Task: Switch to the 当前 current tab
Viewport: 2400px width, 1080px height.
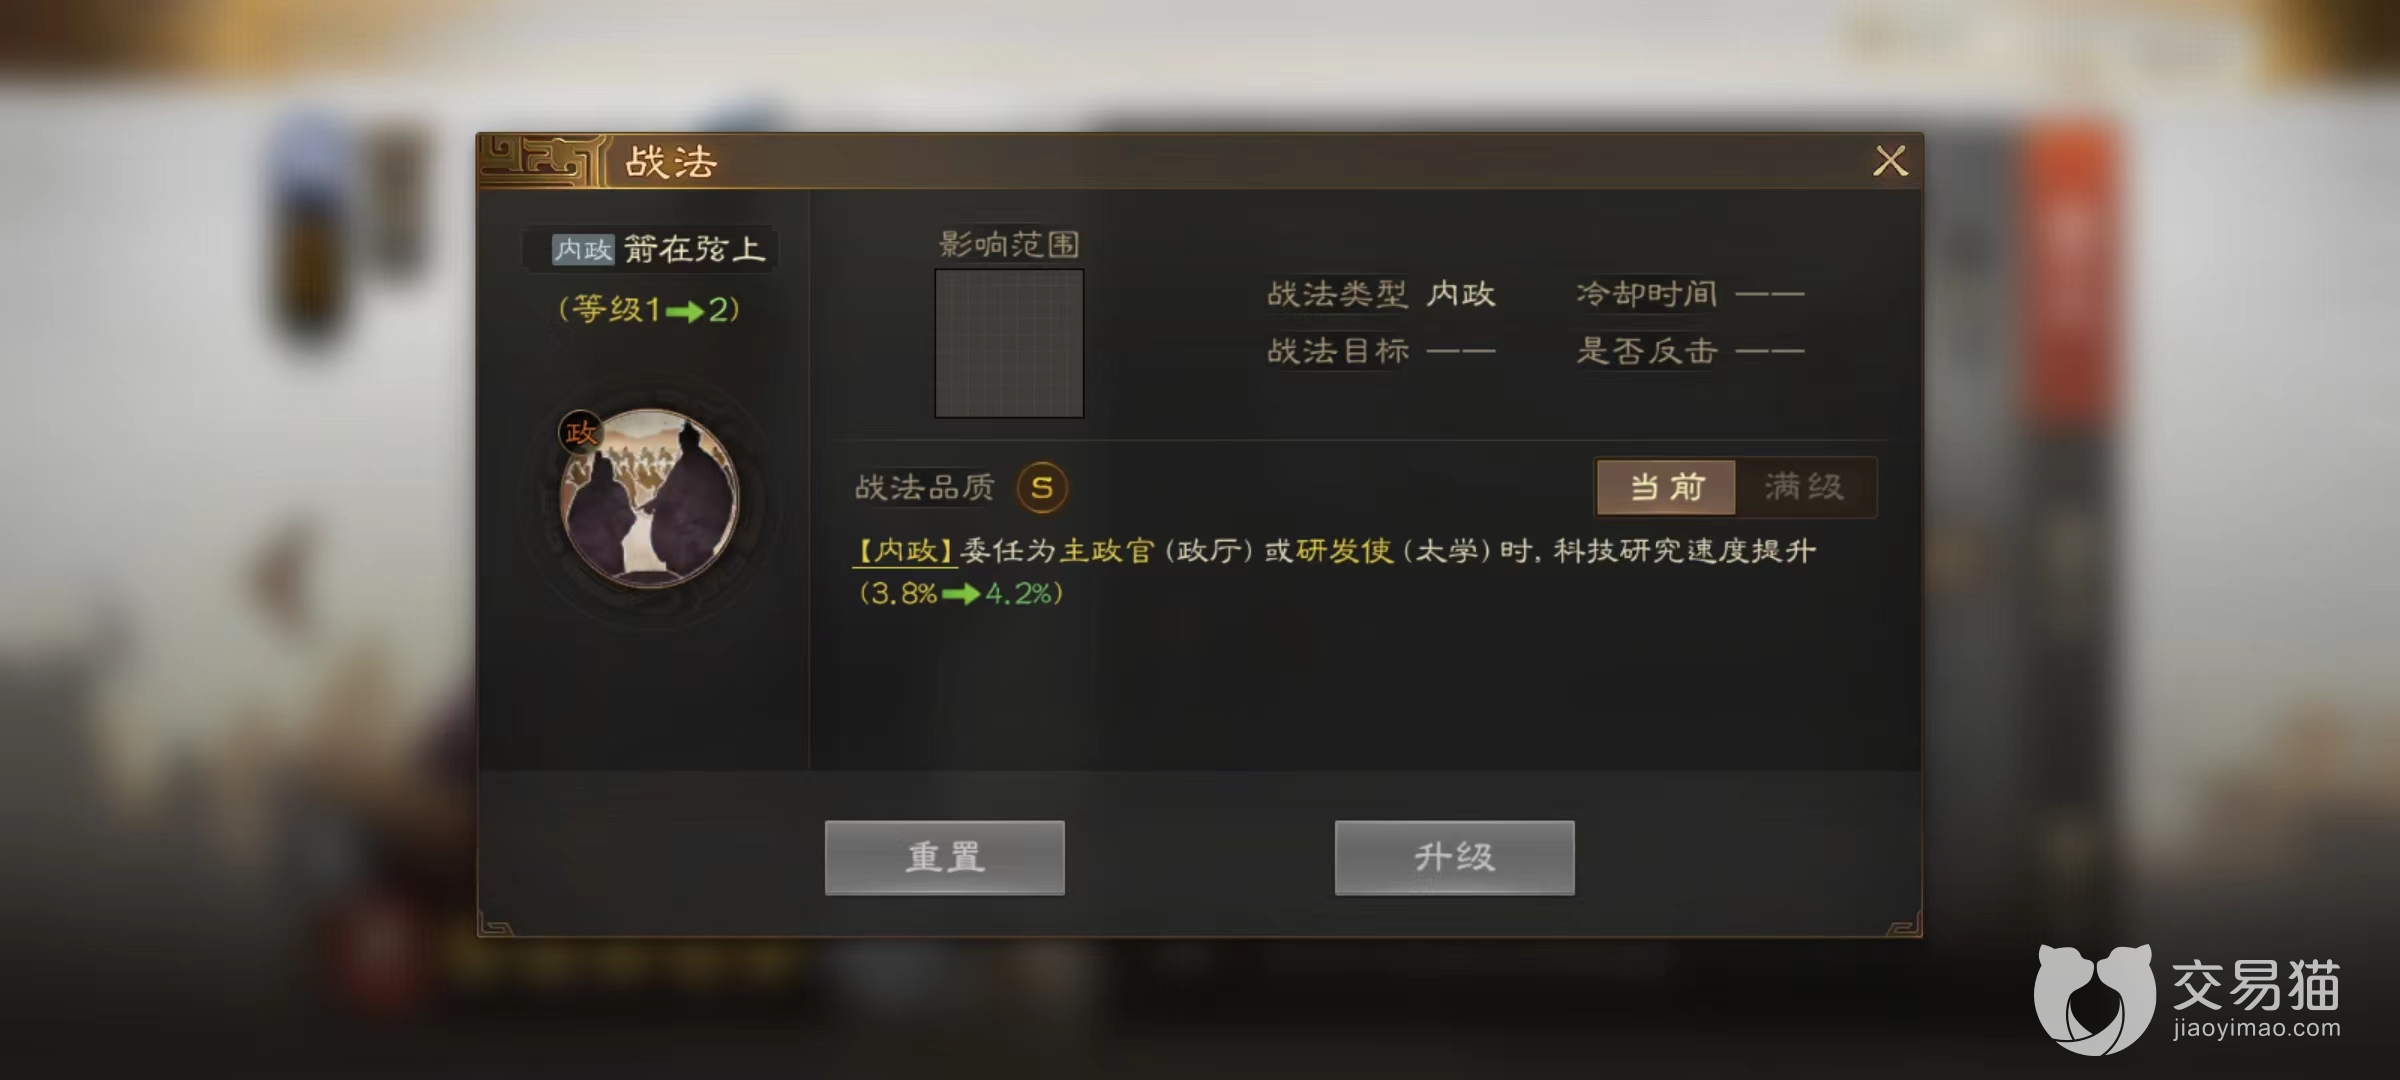Action: (x=1666, y=487)
